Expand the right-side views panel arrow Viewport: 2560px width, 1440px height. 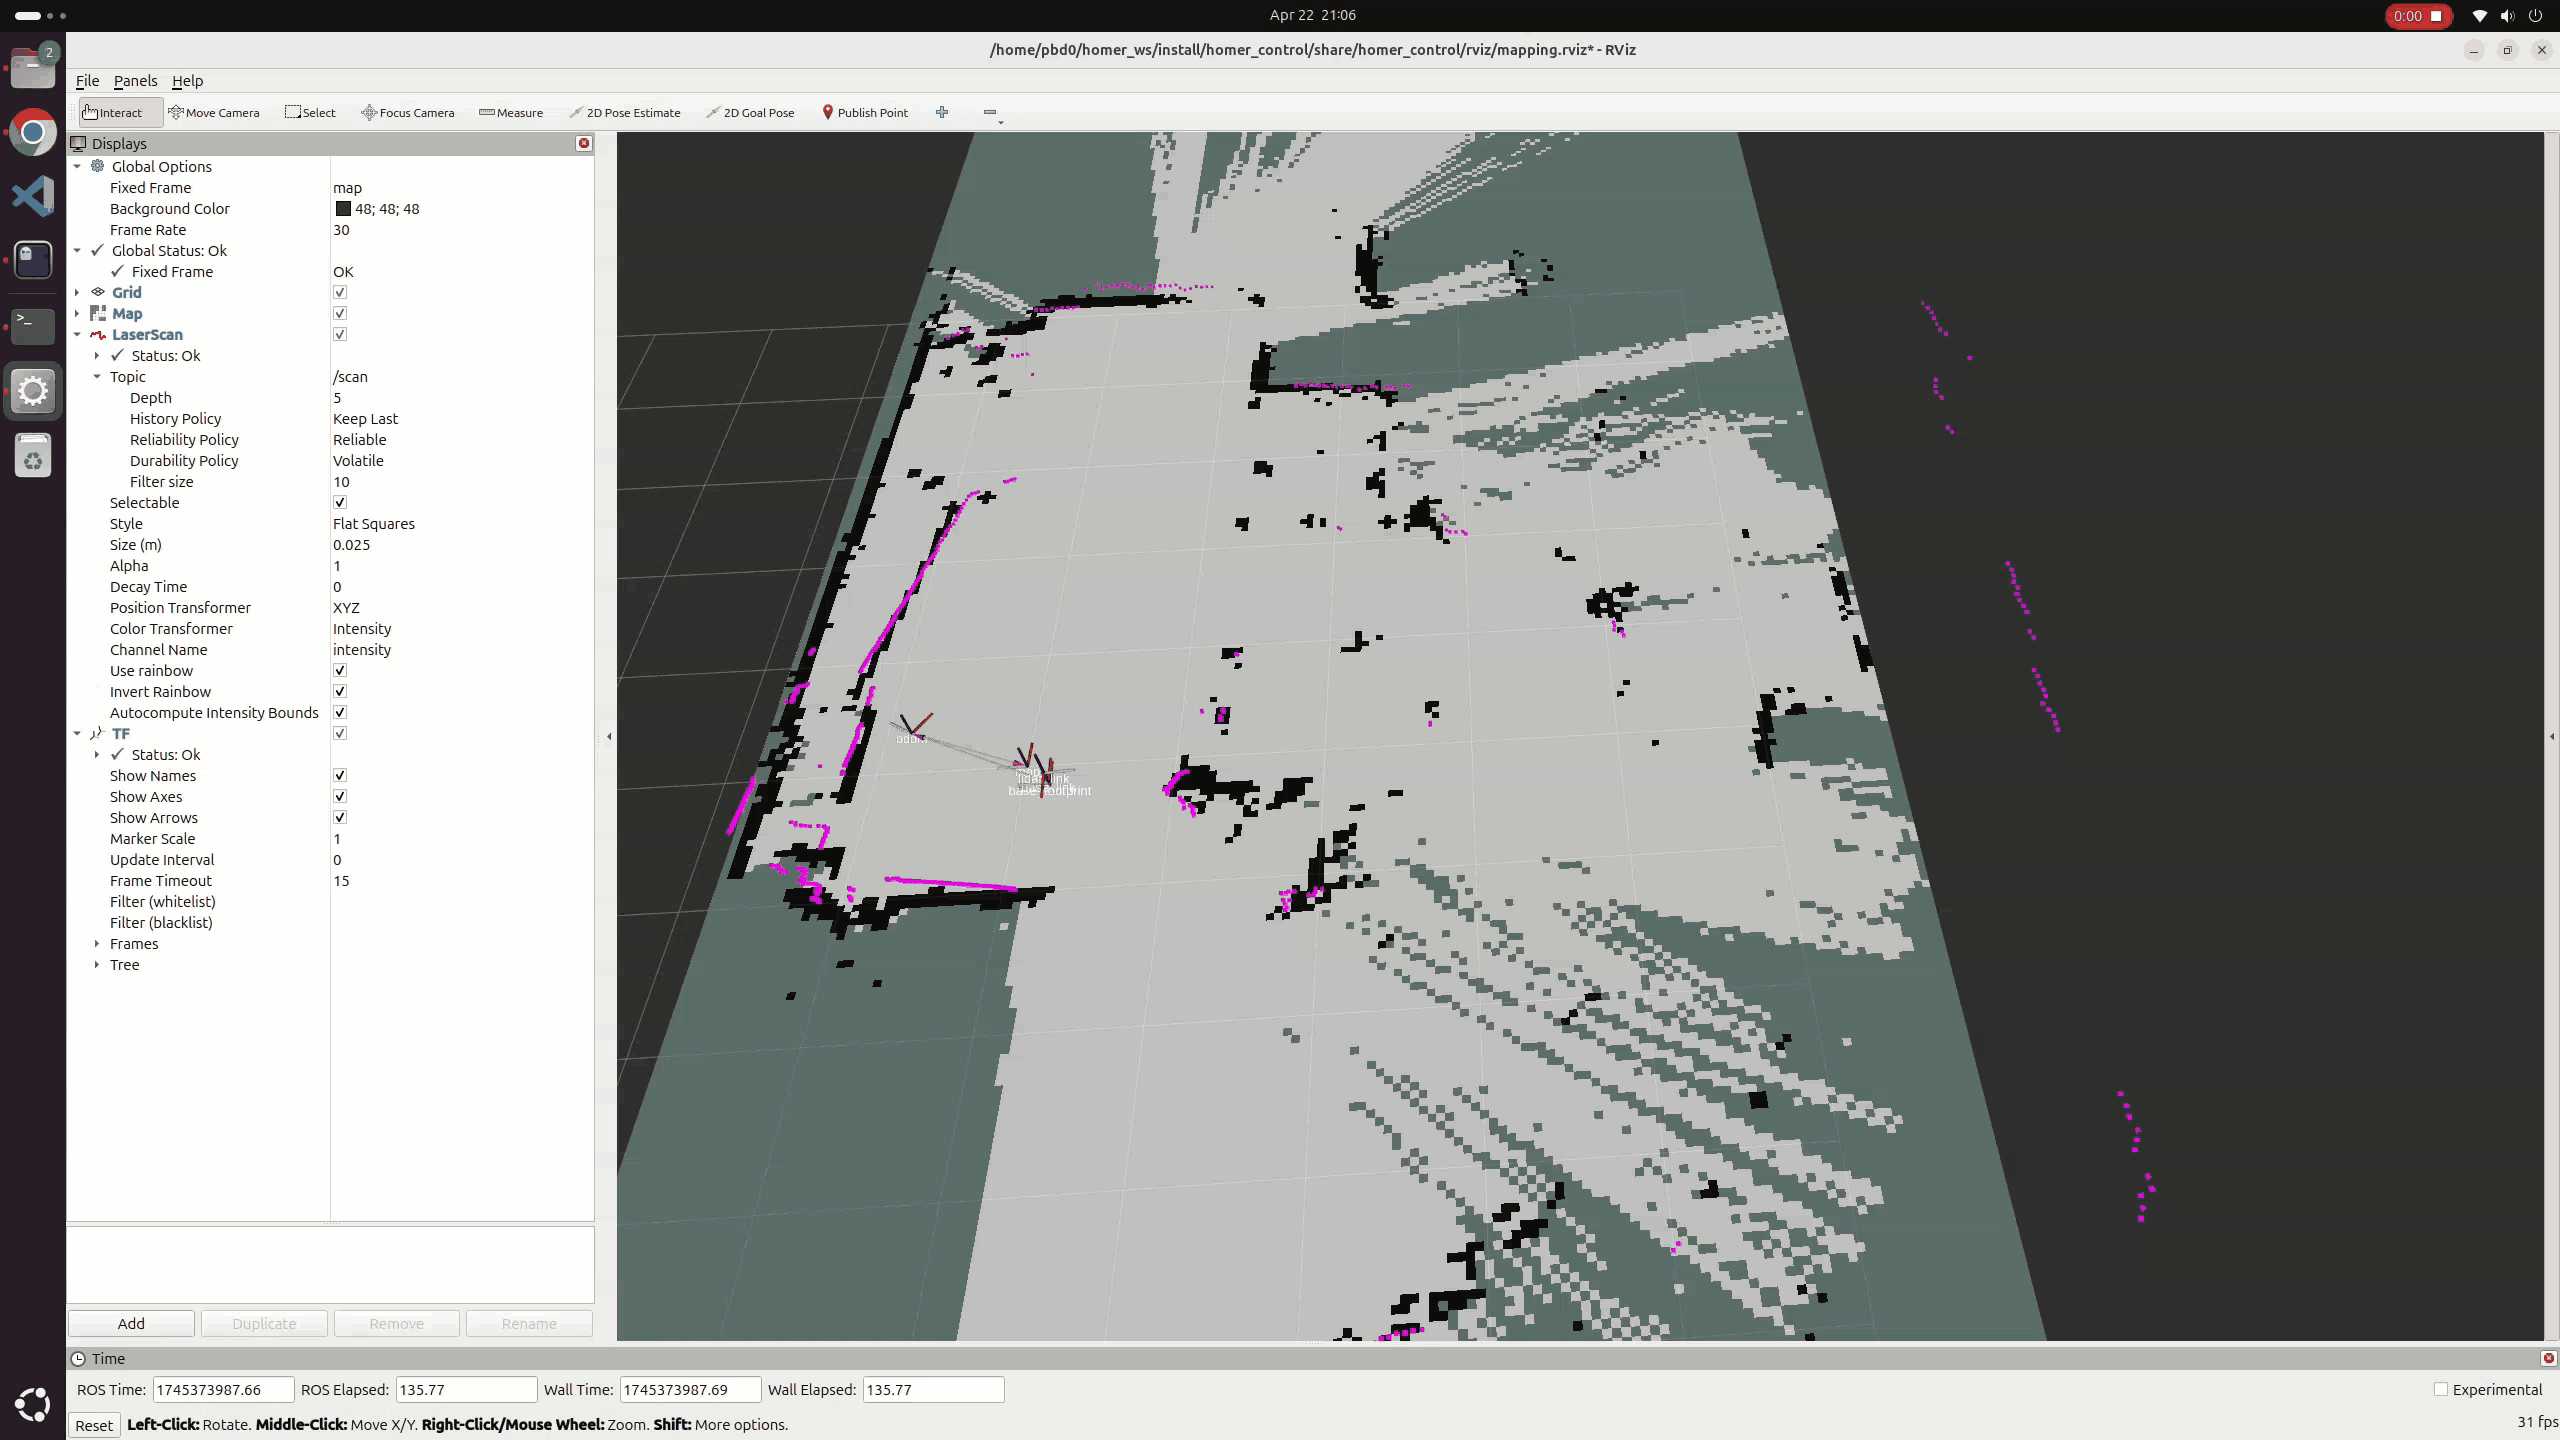tap(2552, 736)
